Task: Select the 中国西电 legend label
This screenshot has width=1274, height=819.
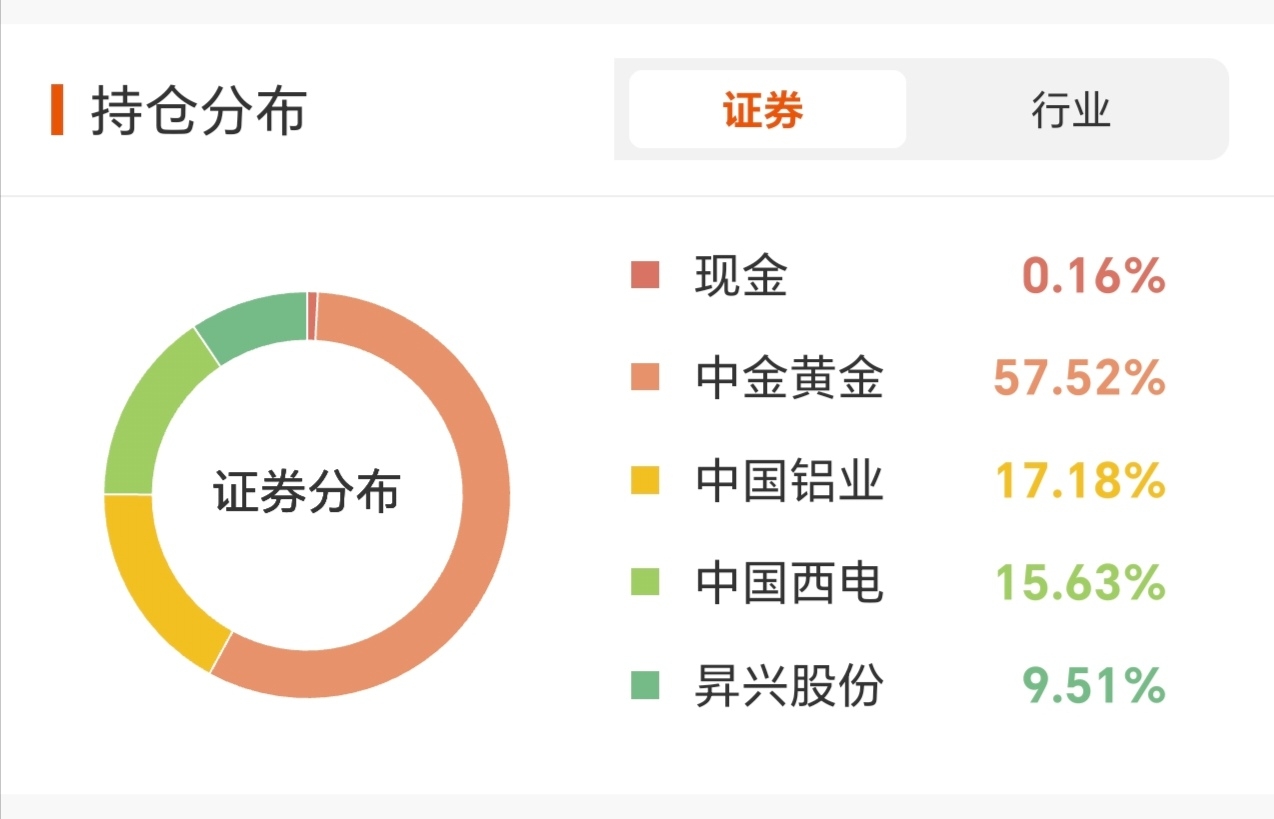Action: point(789,583)
